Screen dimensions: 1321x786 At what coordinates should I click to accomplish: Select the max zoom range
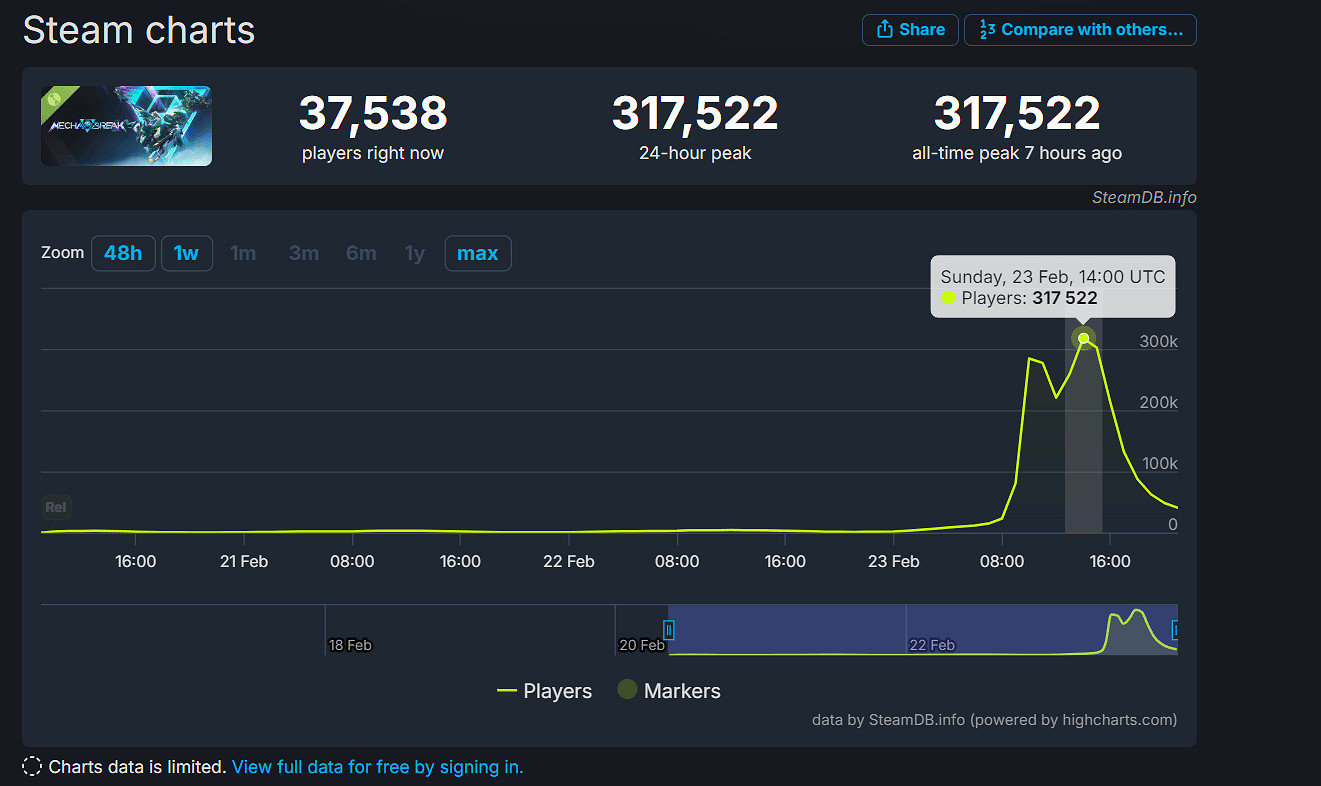[477, 253]
